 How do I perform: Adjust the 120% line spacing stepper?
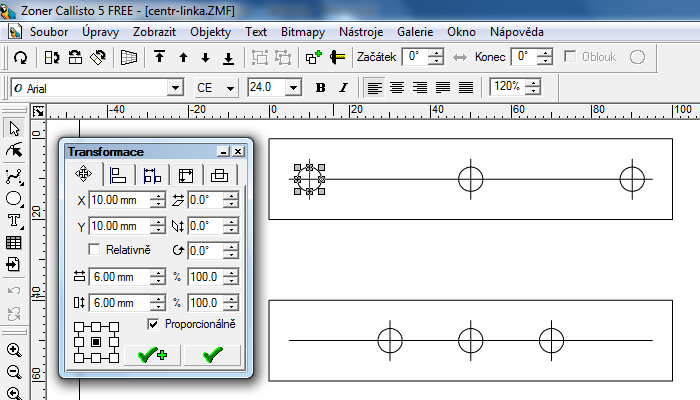tap(533, 86)
